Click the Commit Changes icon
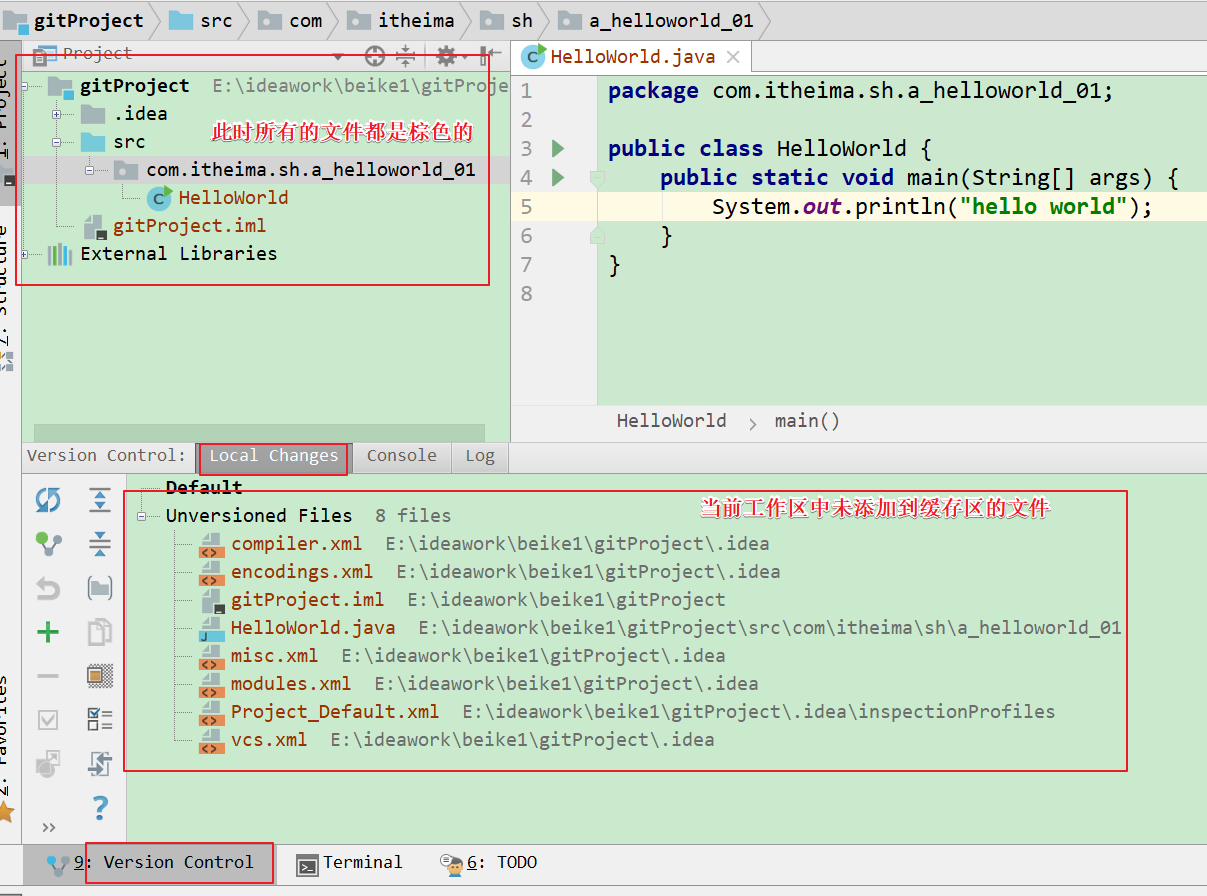1207x896 pixels. (48, 545)
